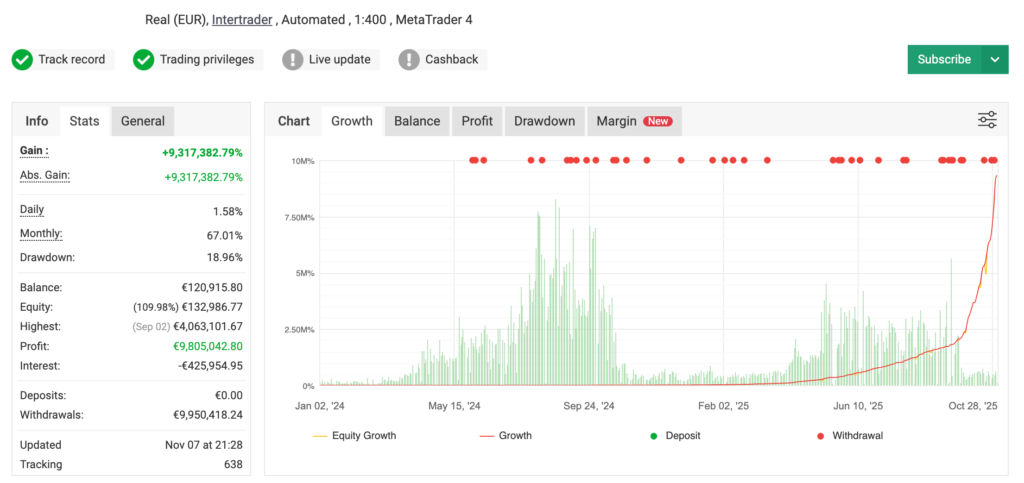Switch to the Info tab
This screenshot has height=483, width=1024.
click(37, 121)
